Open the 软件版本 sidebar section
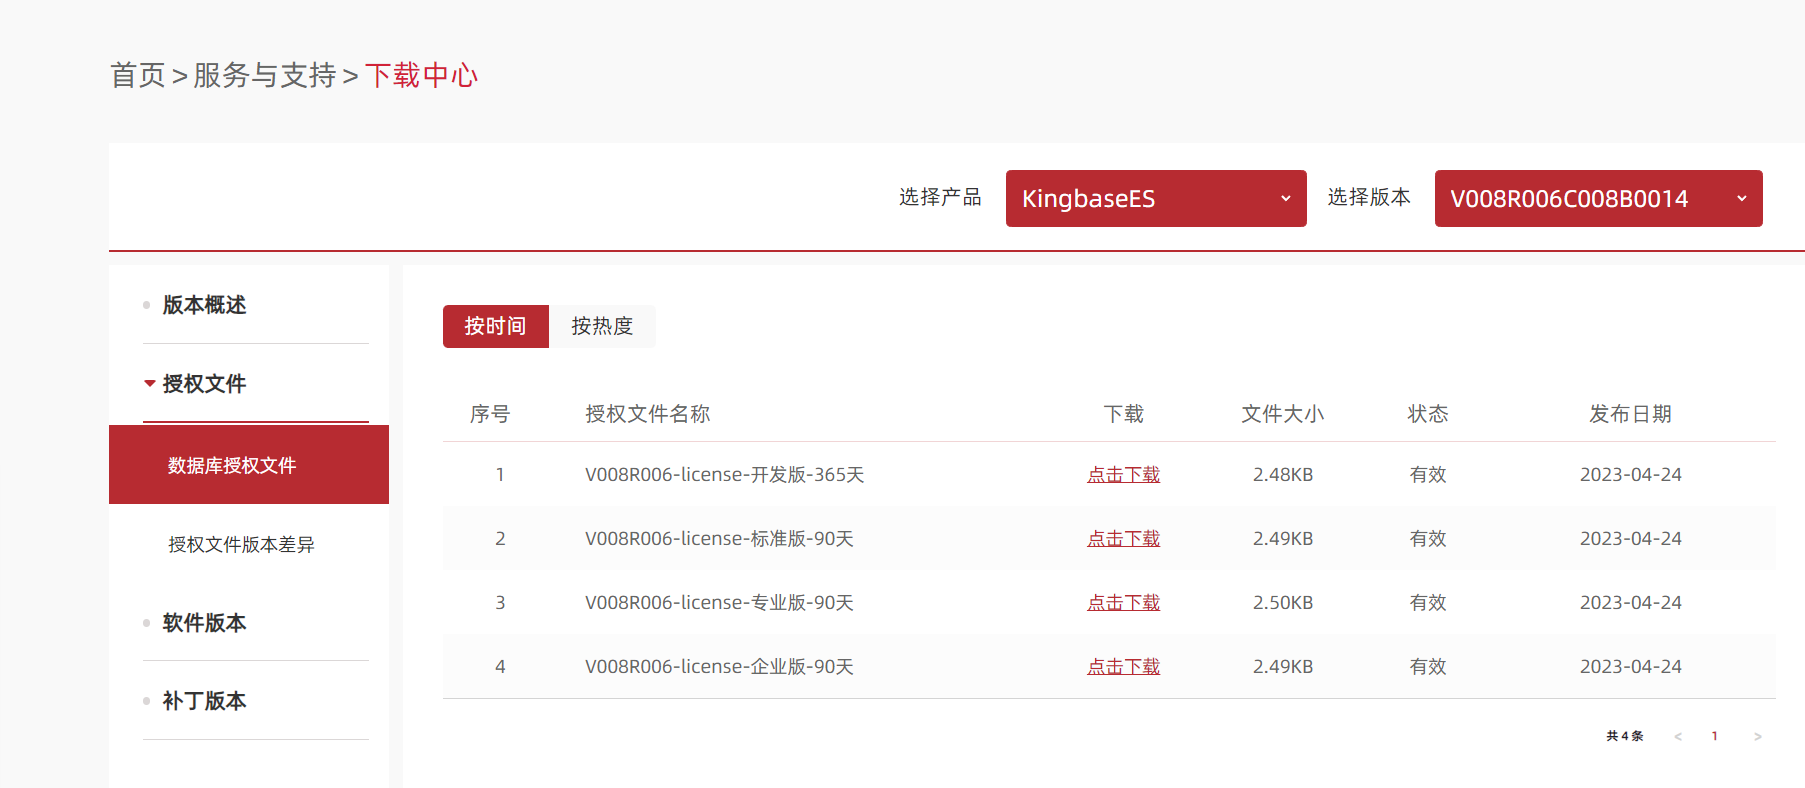 (x=204, y=623)
